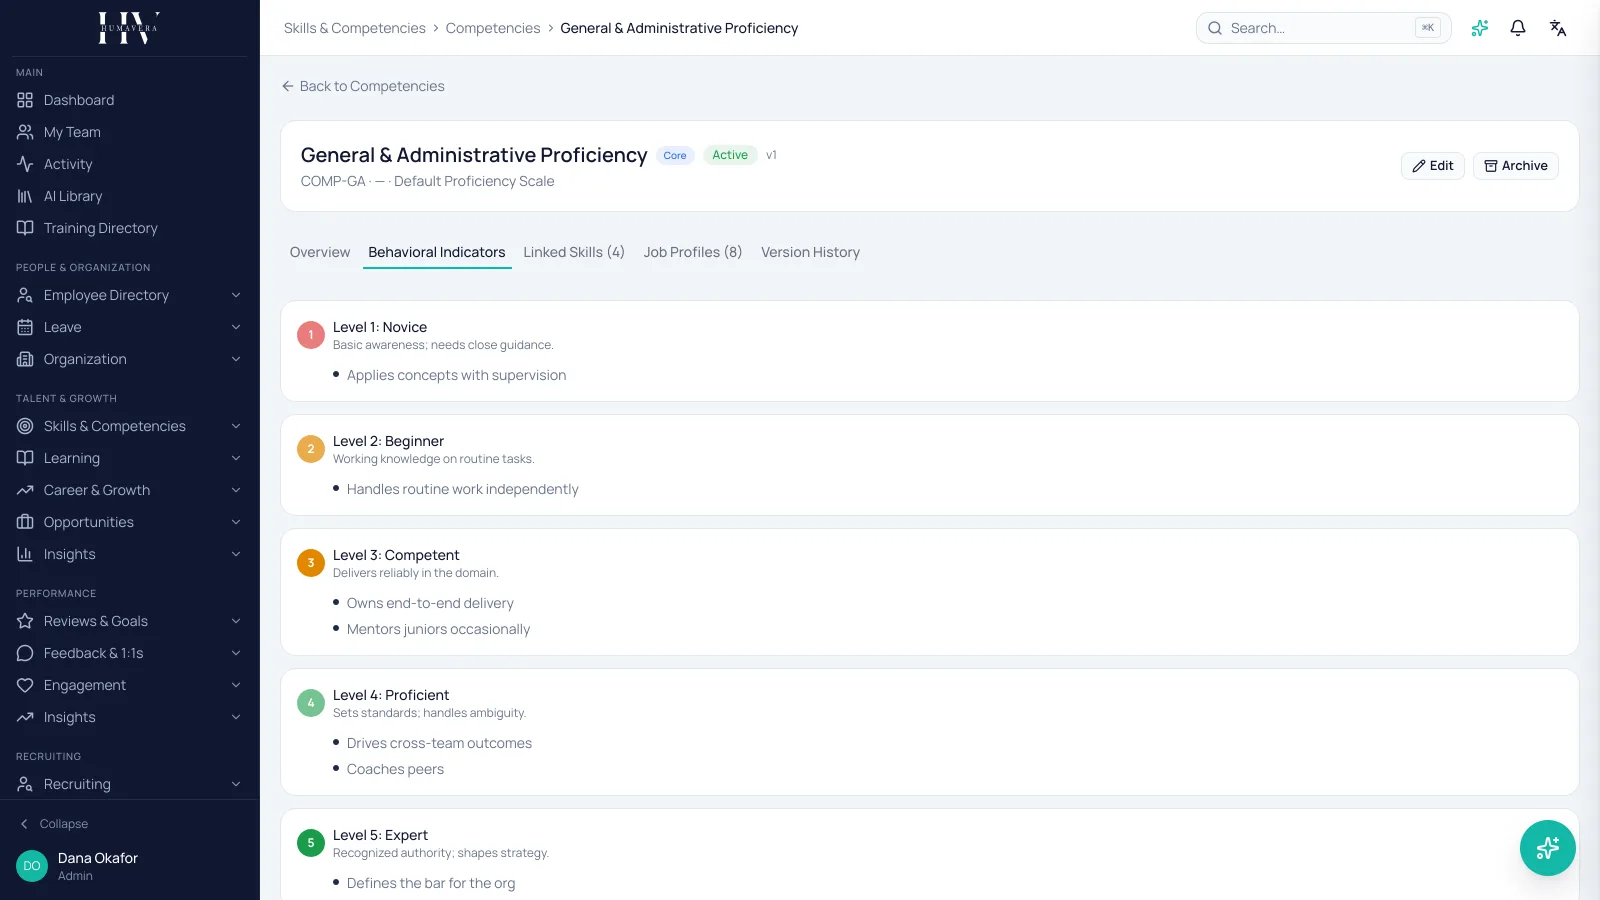Click the Edit button
Screen dimensions: 1600x900
click(x=1433, y=166)
